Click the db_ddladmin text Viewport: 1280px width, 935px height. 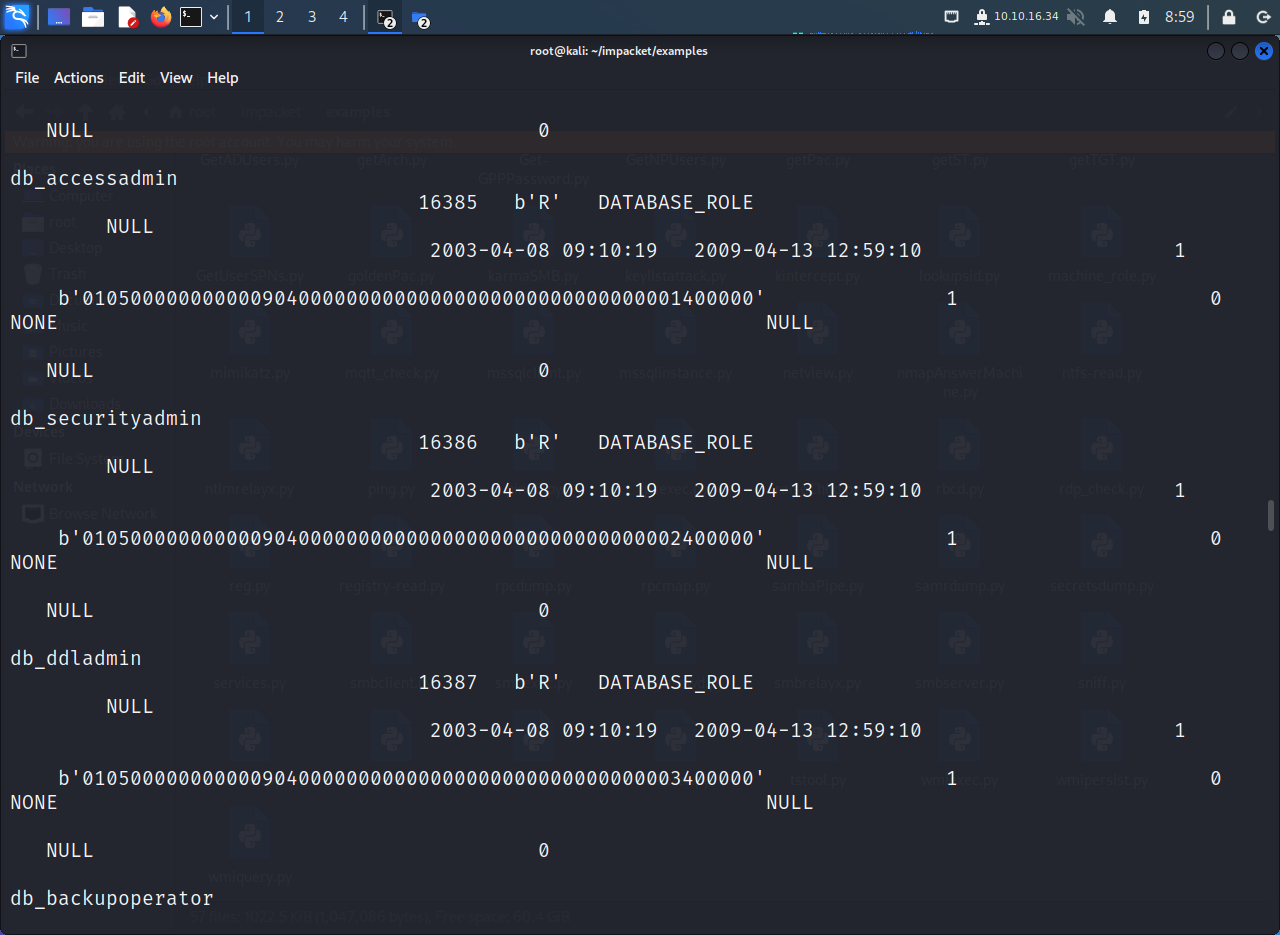tap(76, 659)
